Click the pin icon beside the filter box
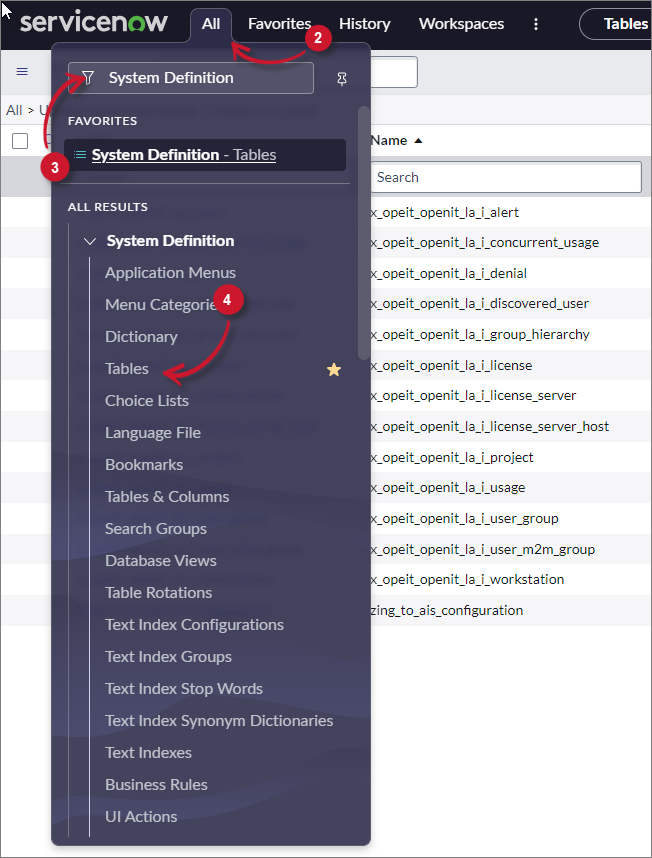 click(x=342, y=78)
